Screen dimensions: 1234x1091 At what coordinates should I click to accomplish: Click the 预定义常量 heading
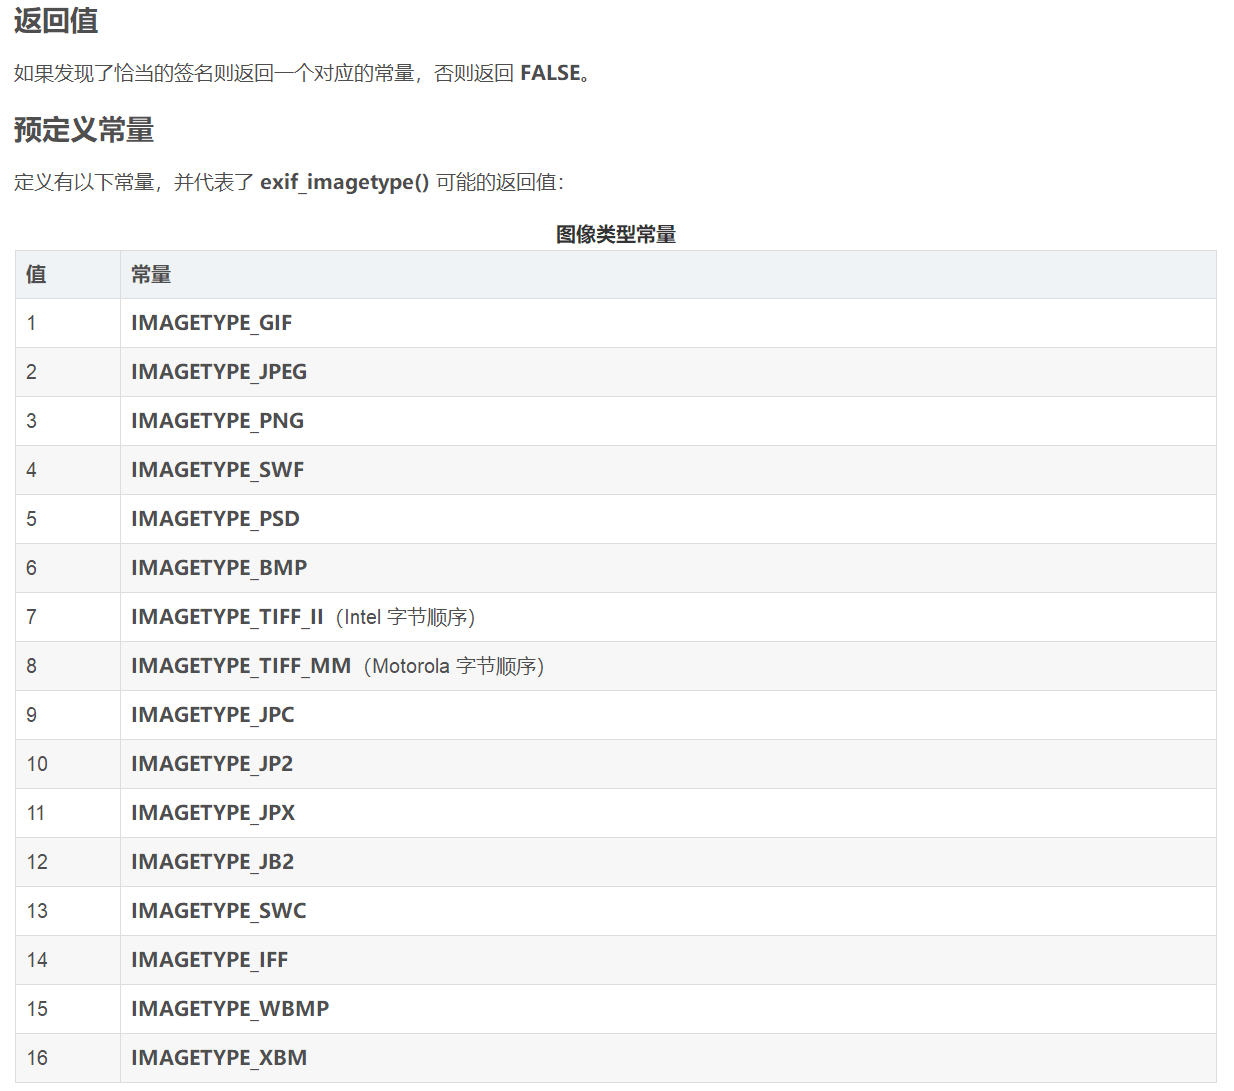[84, 130]
